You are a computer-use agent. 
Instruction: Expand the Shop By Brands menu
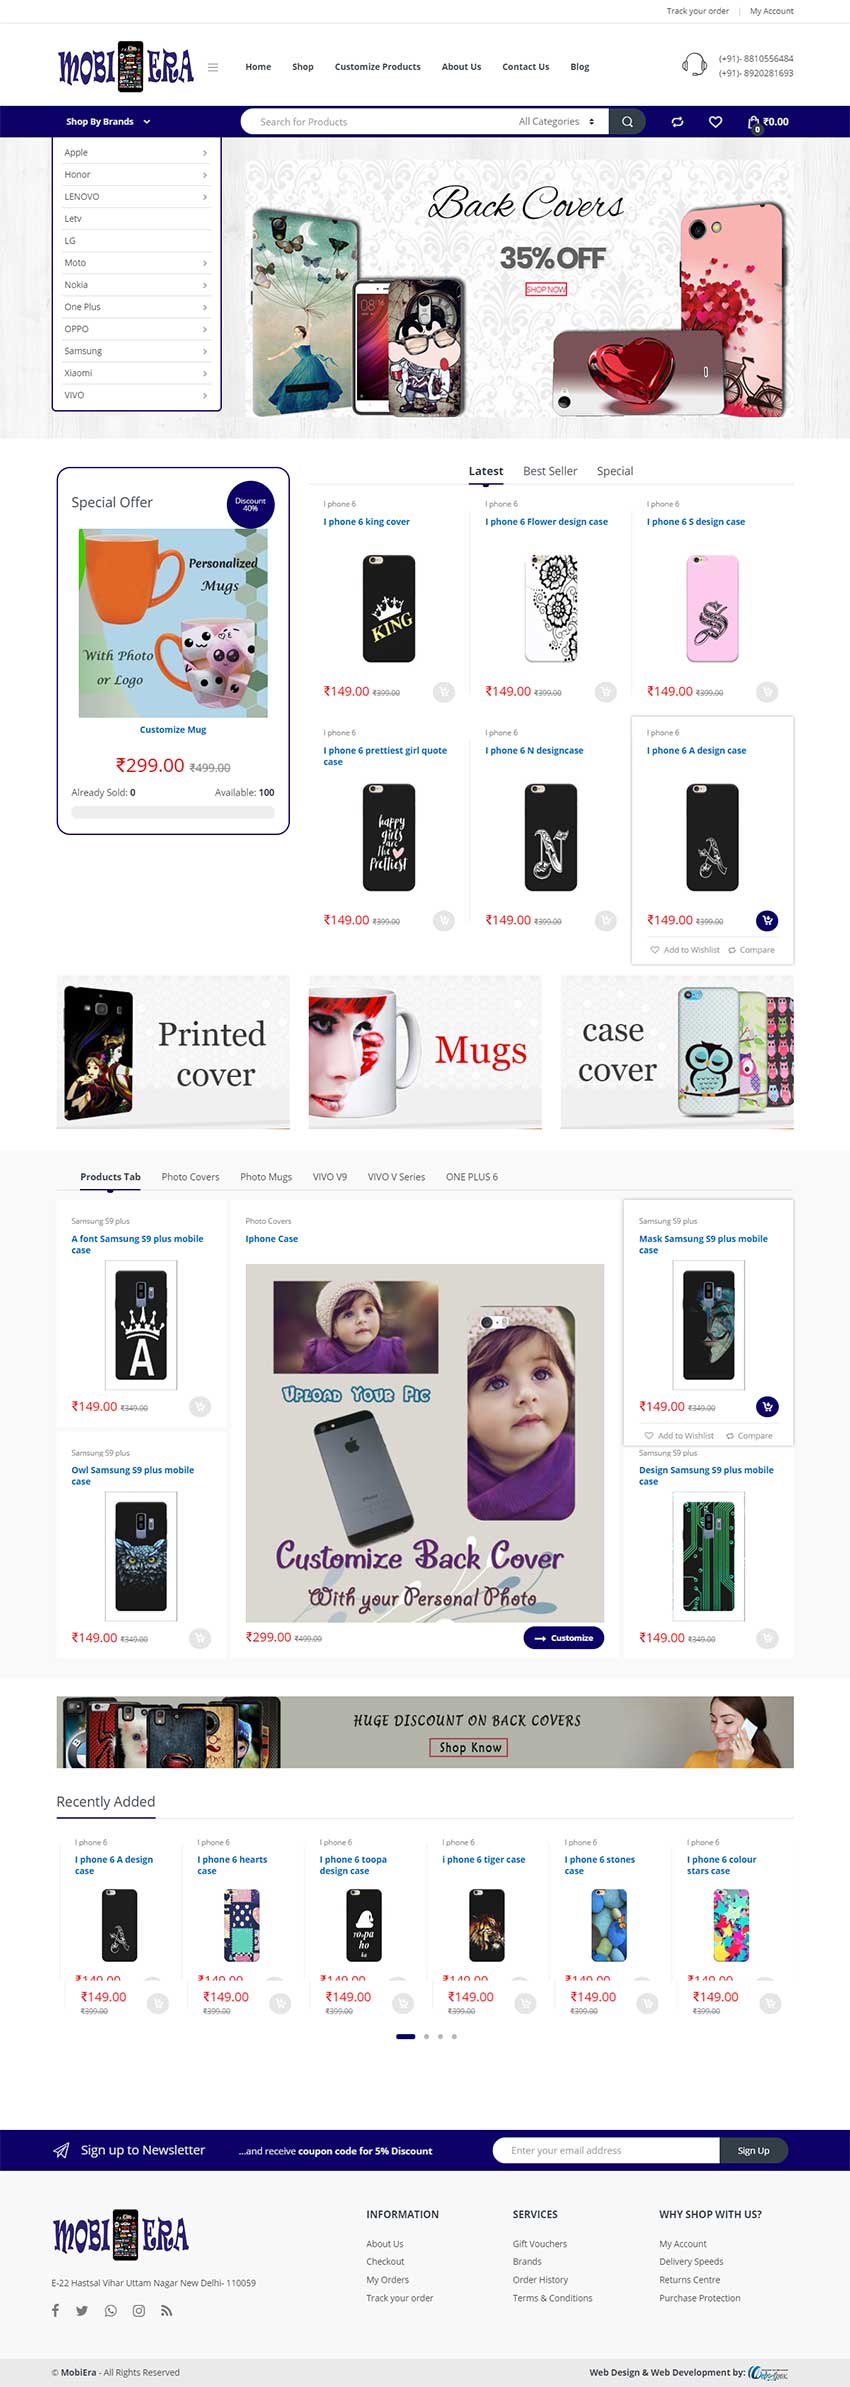coord(108,122)
